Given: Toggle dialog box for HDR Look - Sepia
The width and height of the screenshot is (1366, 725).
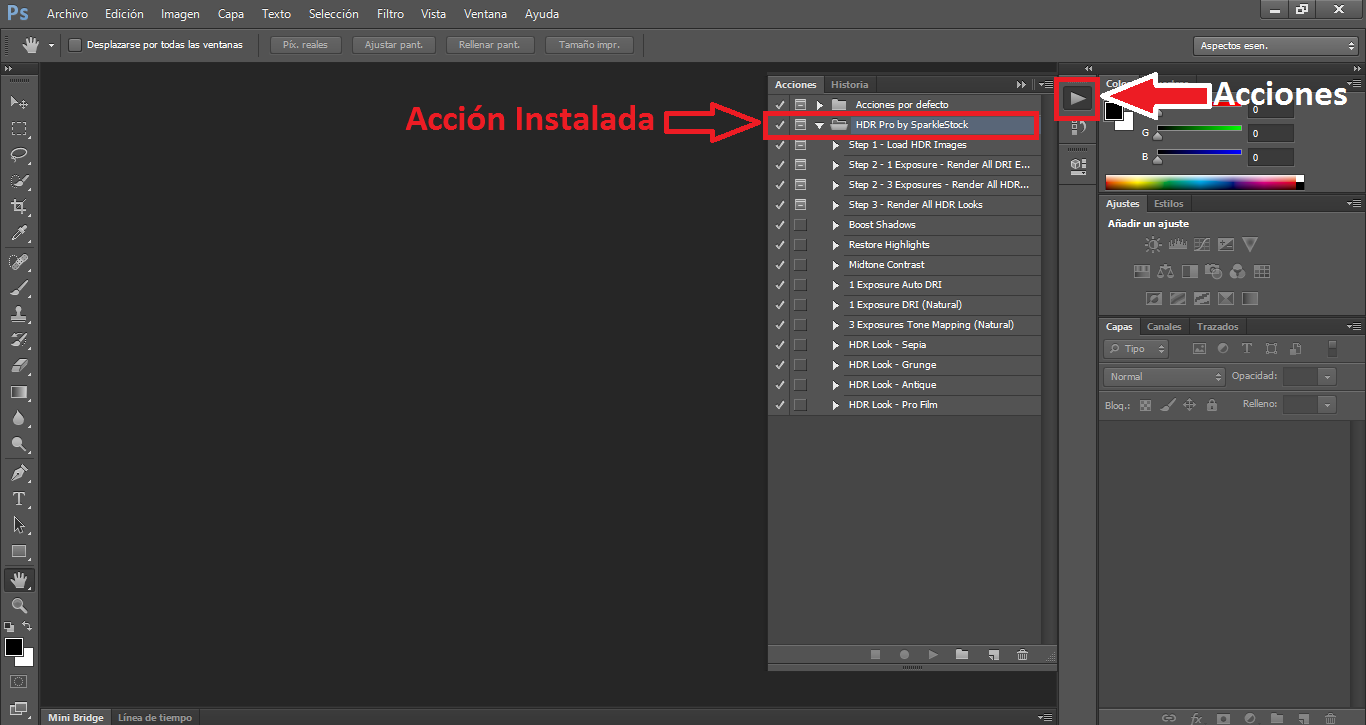Looking at the screenshot, I should tap(800, 345).
